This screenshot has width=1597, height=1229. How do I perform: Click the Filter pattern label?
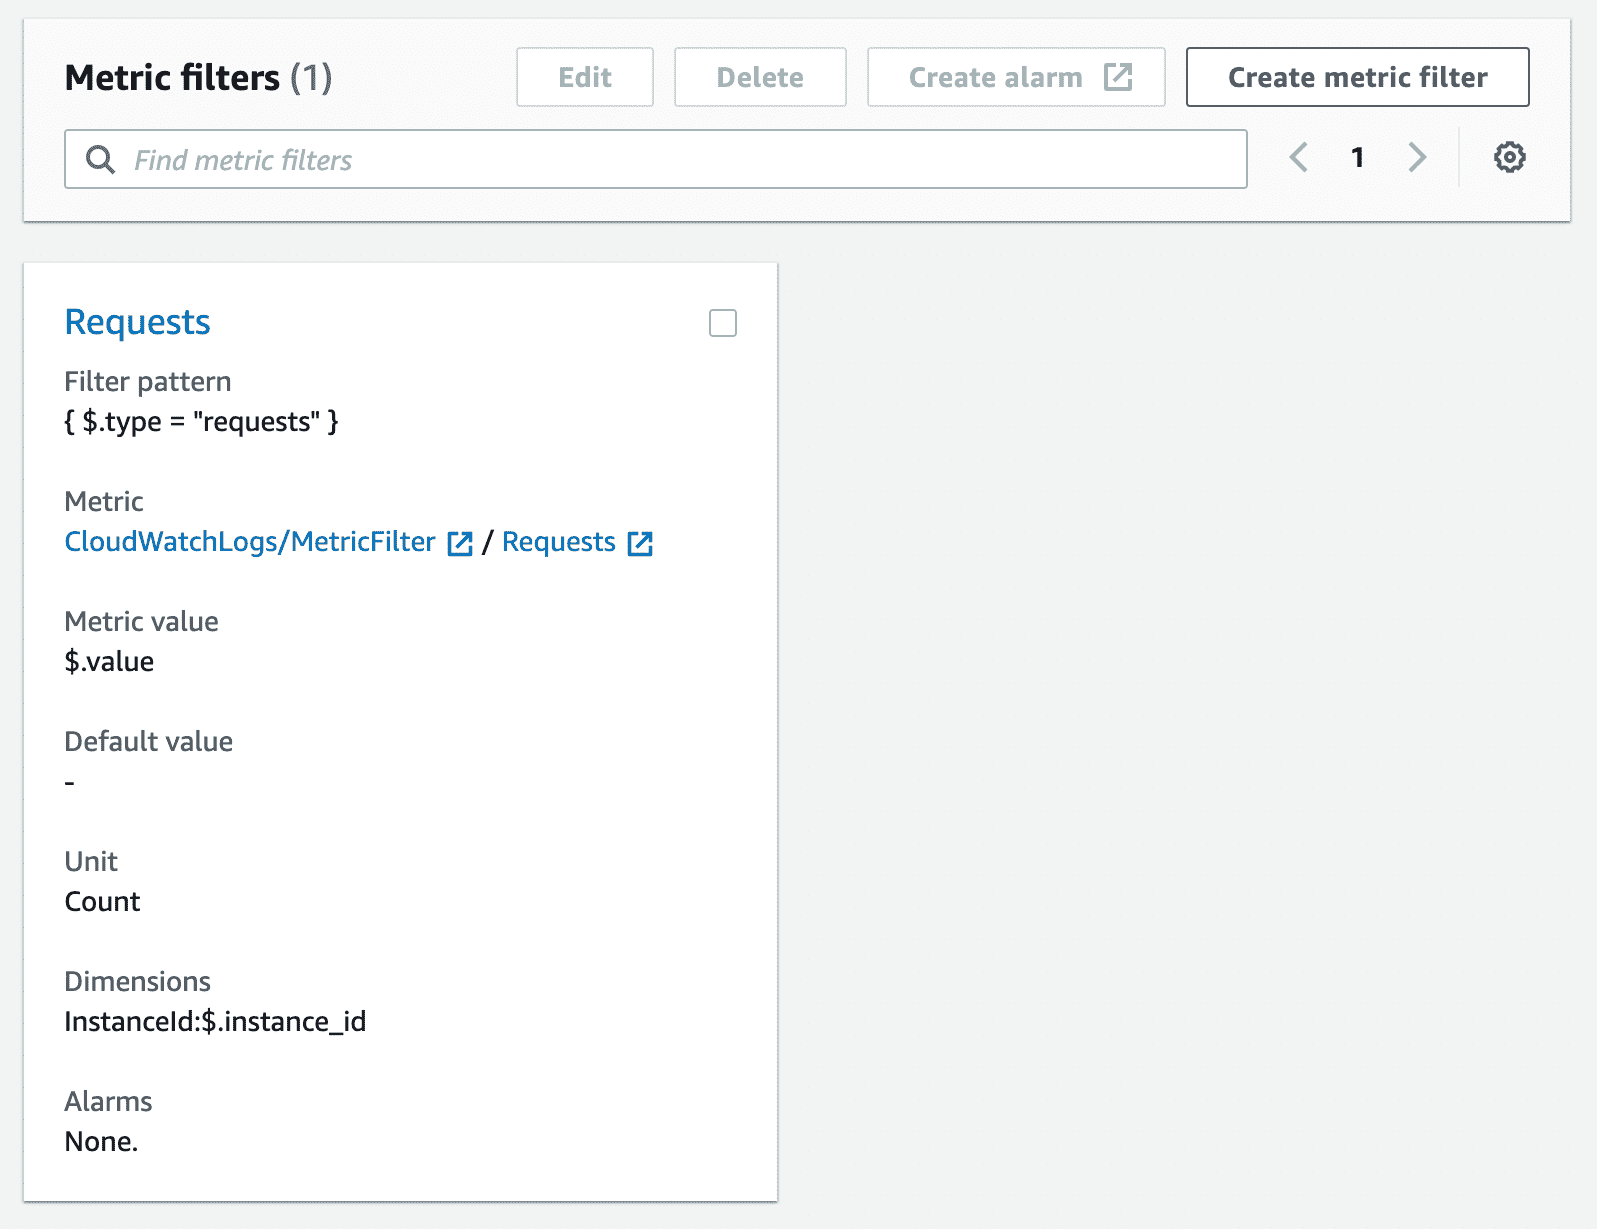pyautogui.click(x=148, y=382)
